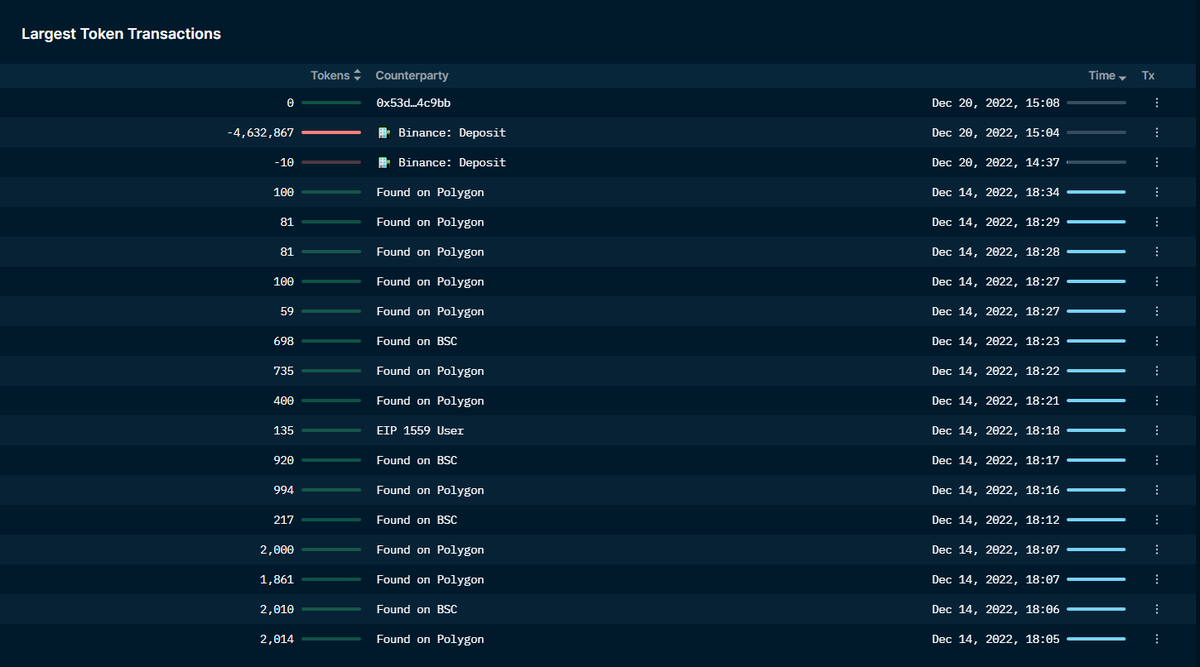Screen dimensions: 1200x667
Task: Open sort options via the Time header chevron
Action: point(1124,75)
